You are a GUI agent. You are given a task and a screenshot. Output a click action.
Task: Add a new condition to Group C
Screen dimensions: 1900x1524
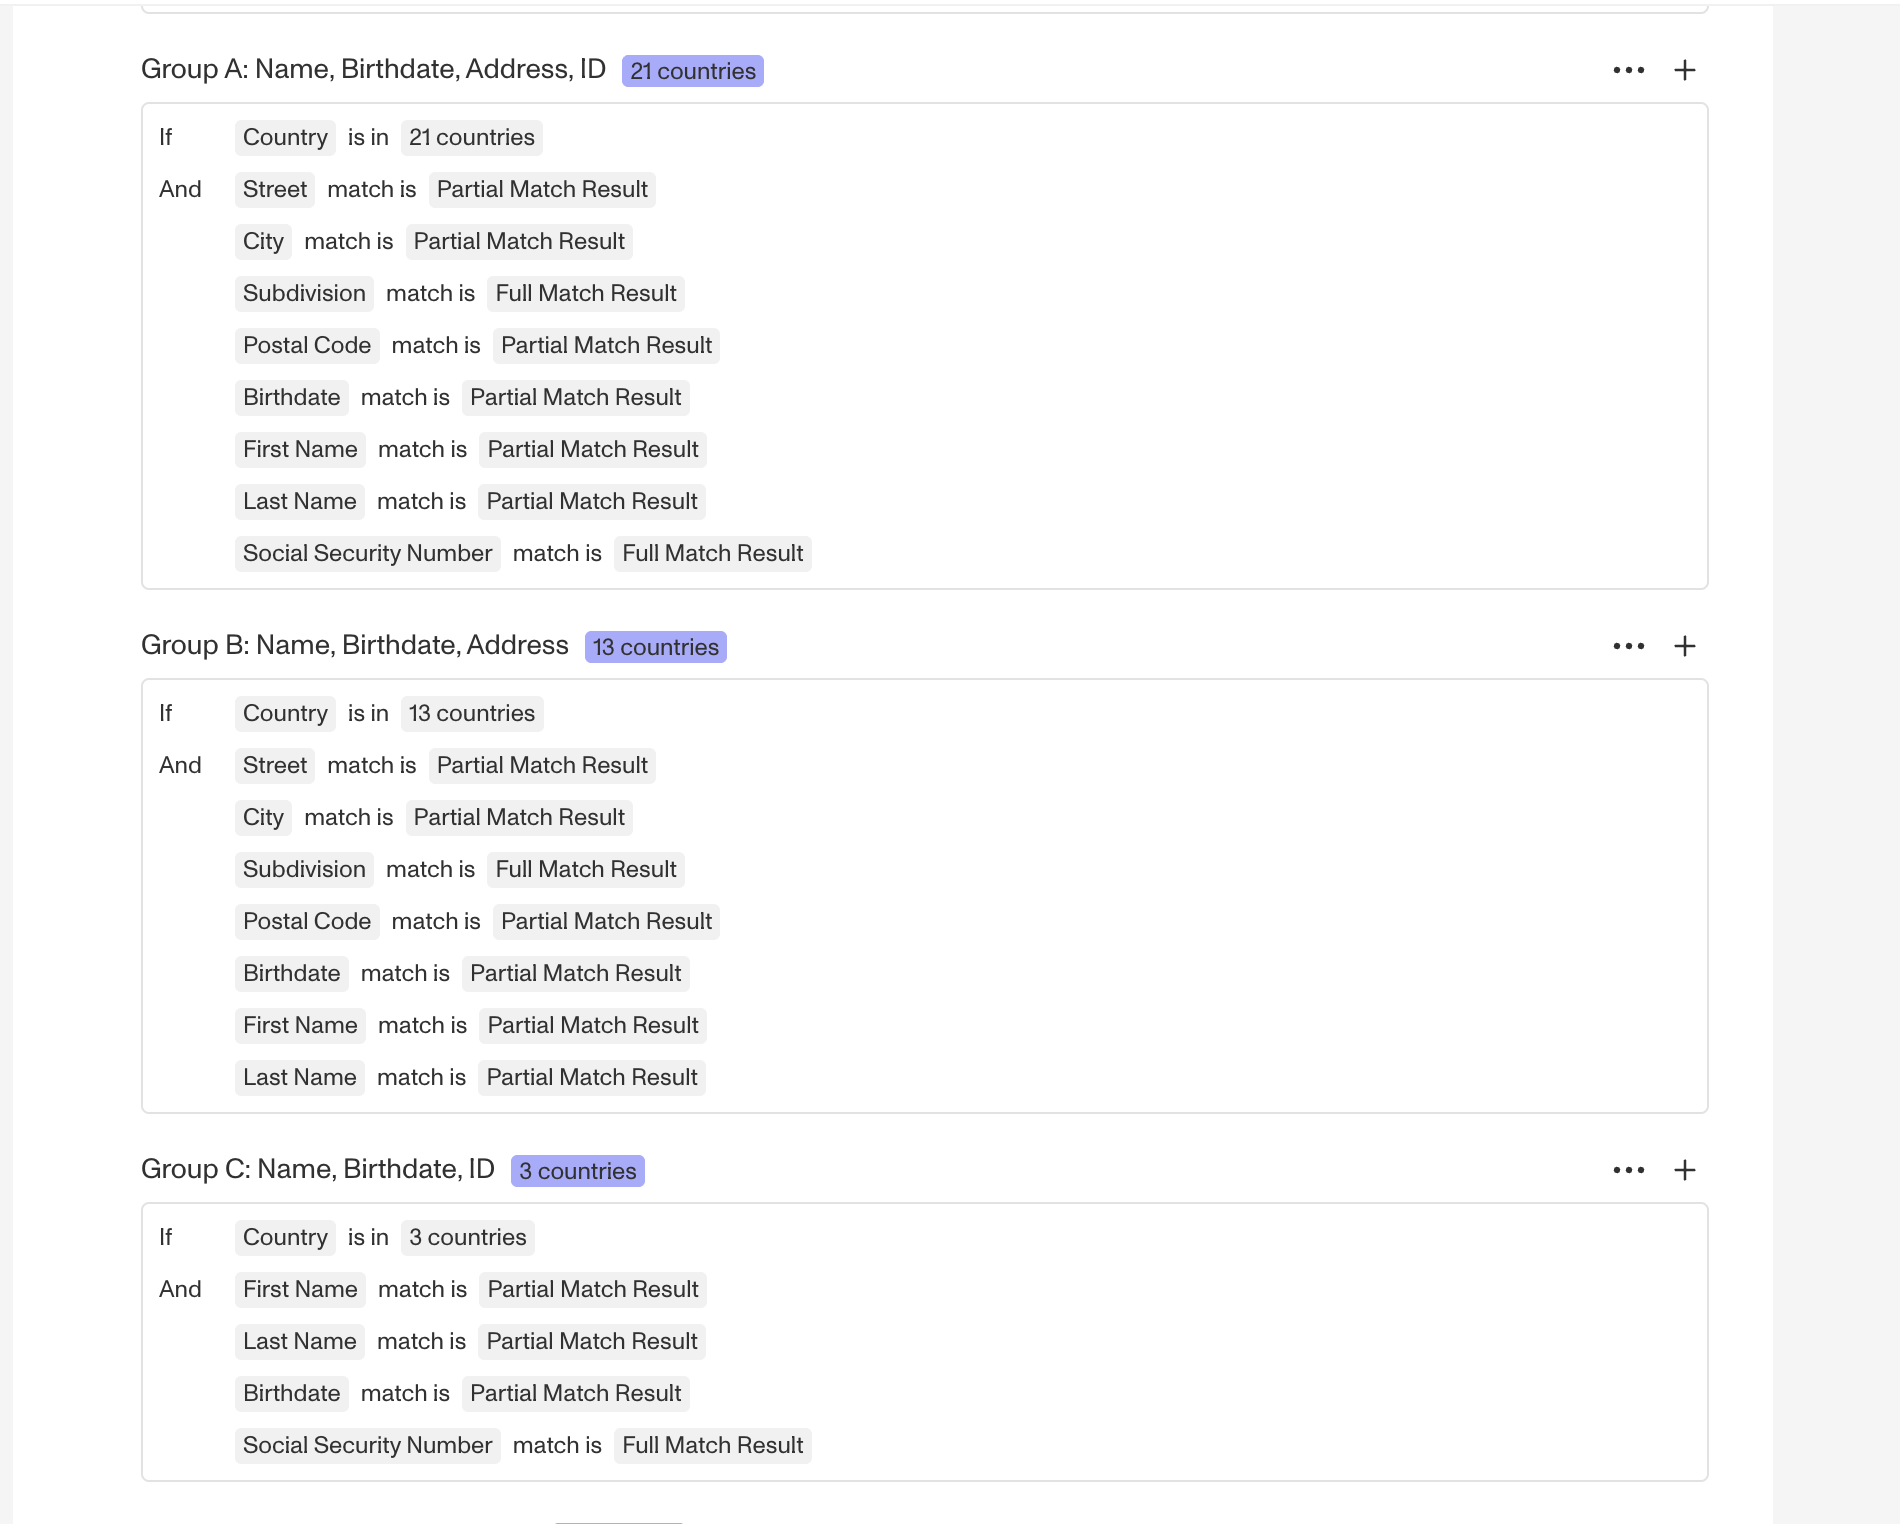point(1684,1169)
